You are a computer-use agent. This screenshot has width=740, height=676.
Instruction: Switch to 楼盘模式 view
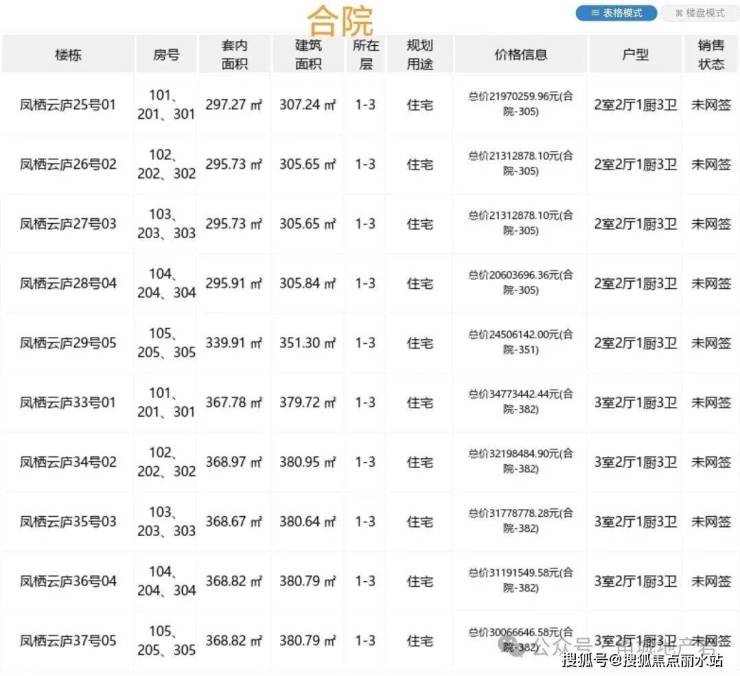click(x=700, y=13)
